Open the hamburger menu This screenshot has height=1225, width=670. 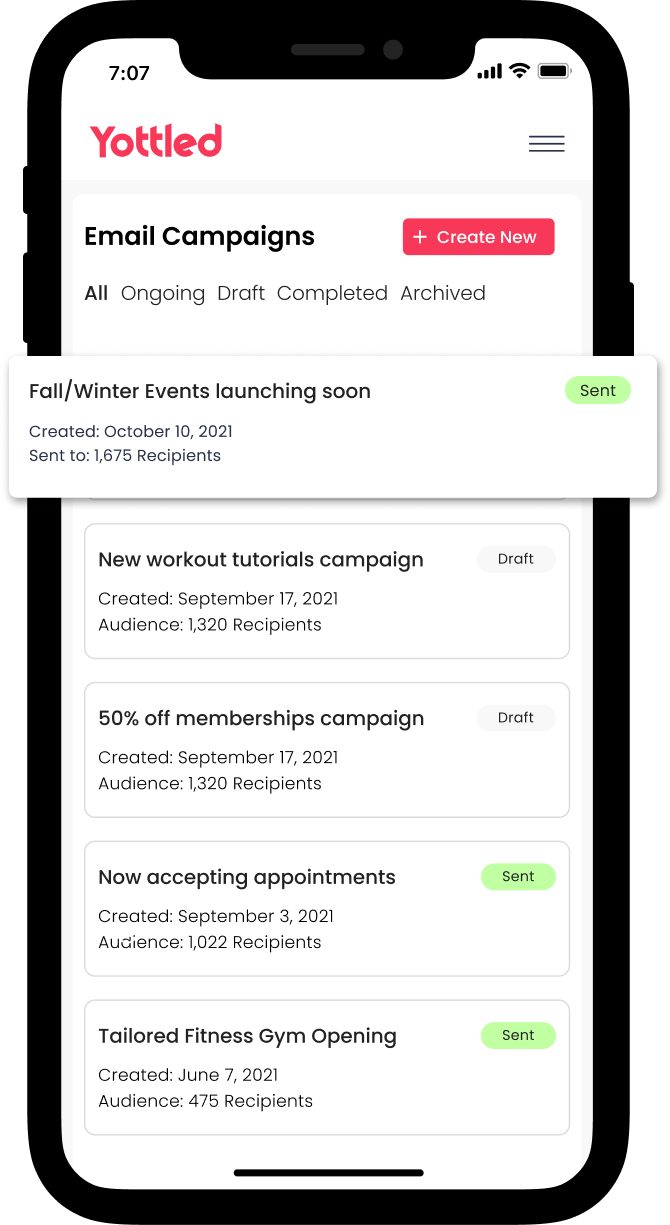pyautogui.click(x=546, y=143)
